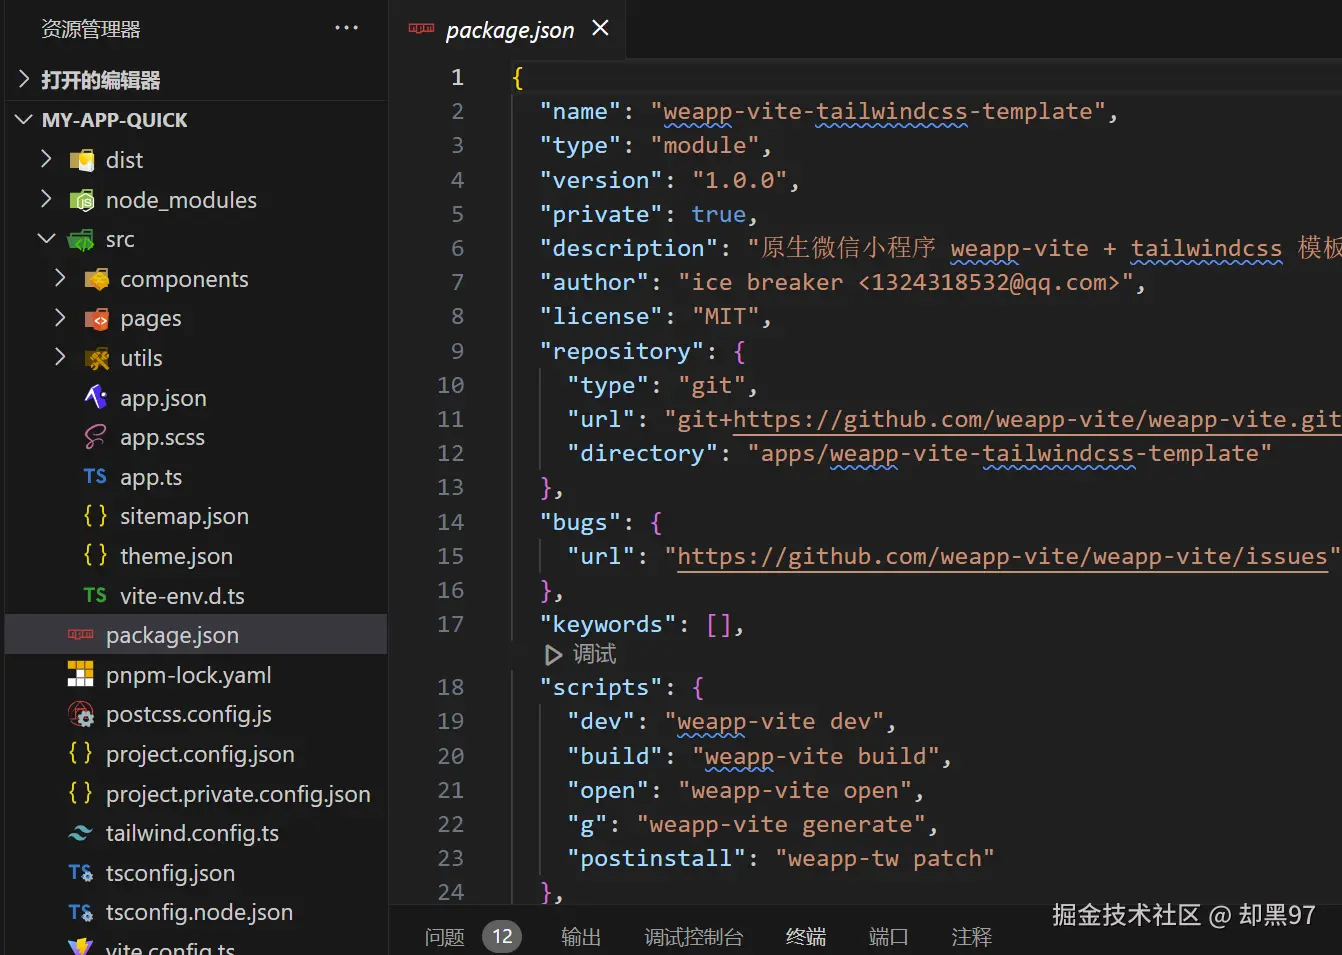Open the 问题 panel tab
This screenshot has height=955, width=1342.
[444, 937]
